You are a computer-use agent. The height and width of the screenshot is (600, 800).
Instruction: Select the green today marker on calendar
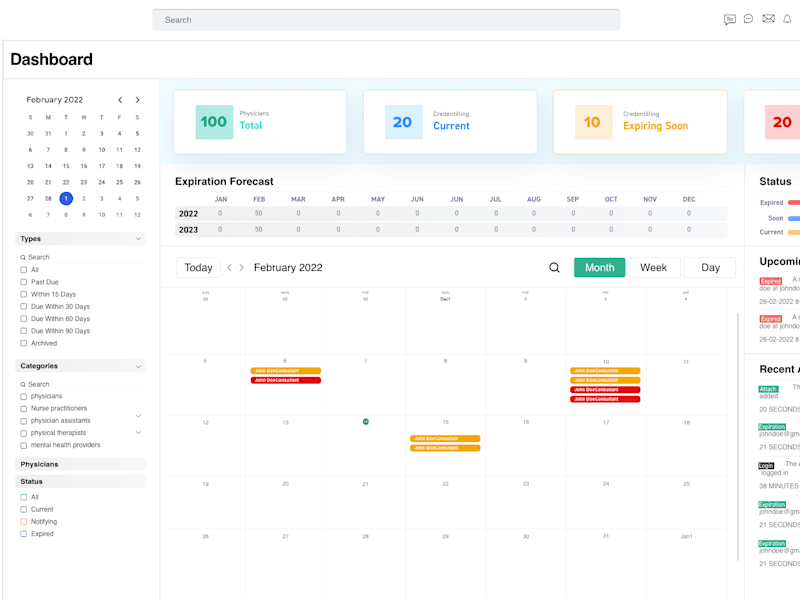366,421
